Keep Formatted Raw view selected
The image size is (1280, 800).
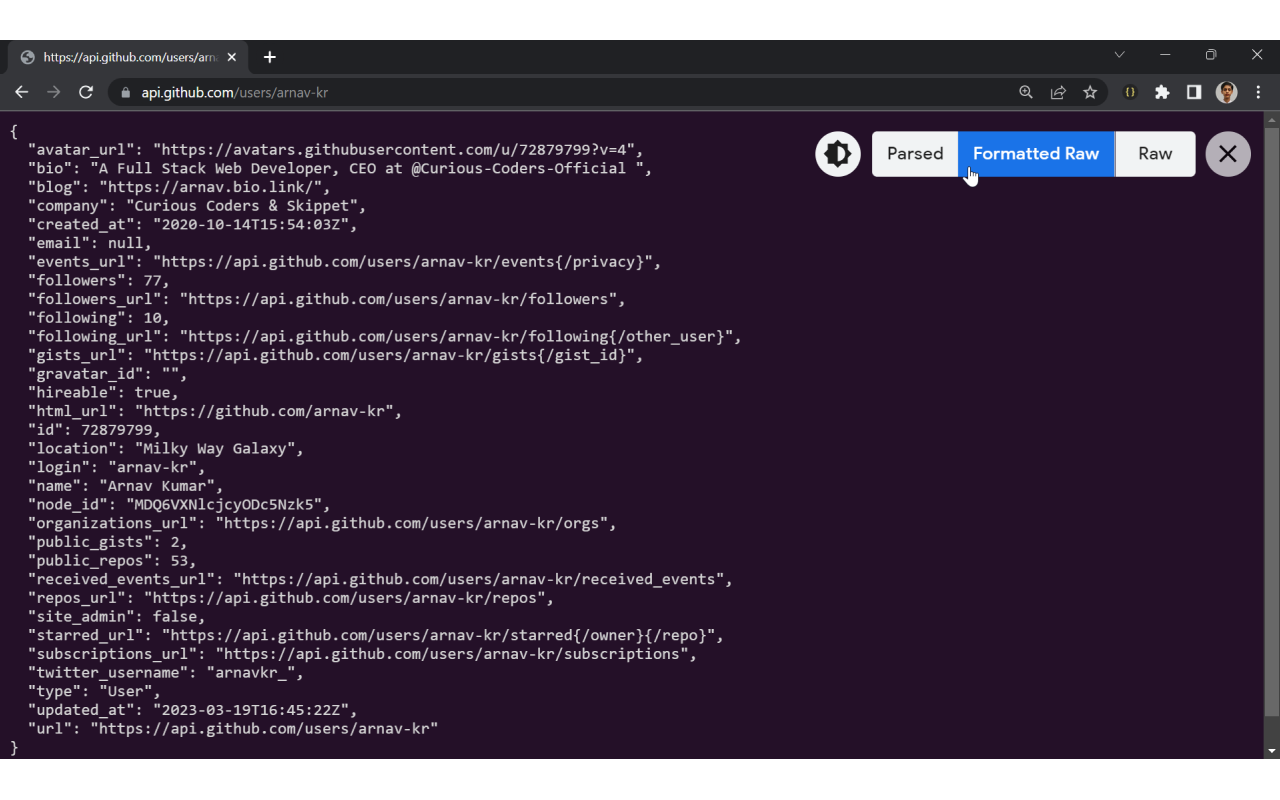[1035, 154]
